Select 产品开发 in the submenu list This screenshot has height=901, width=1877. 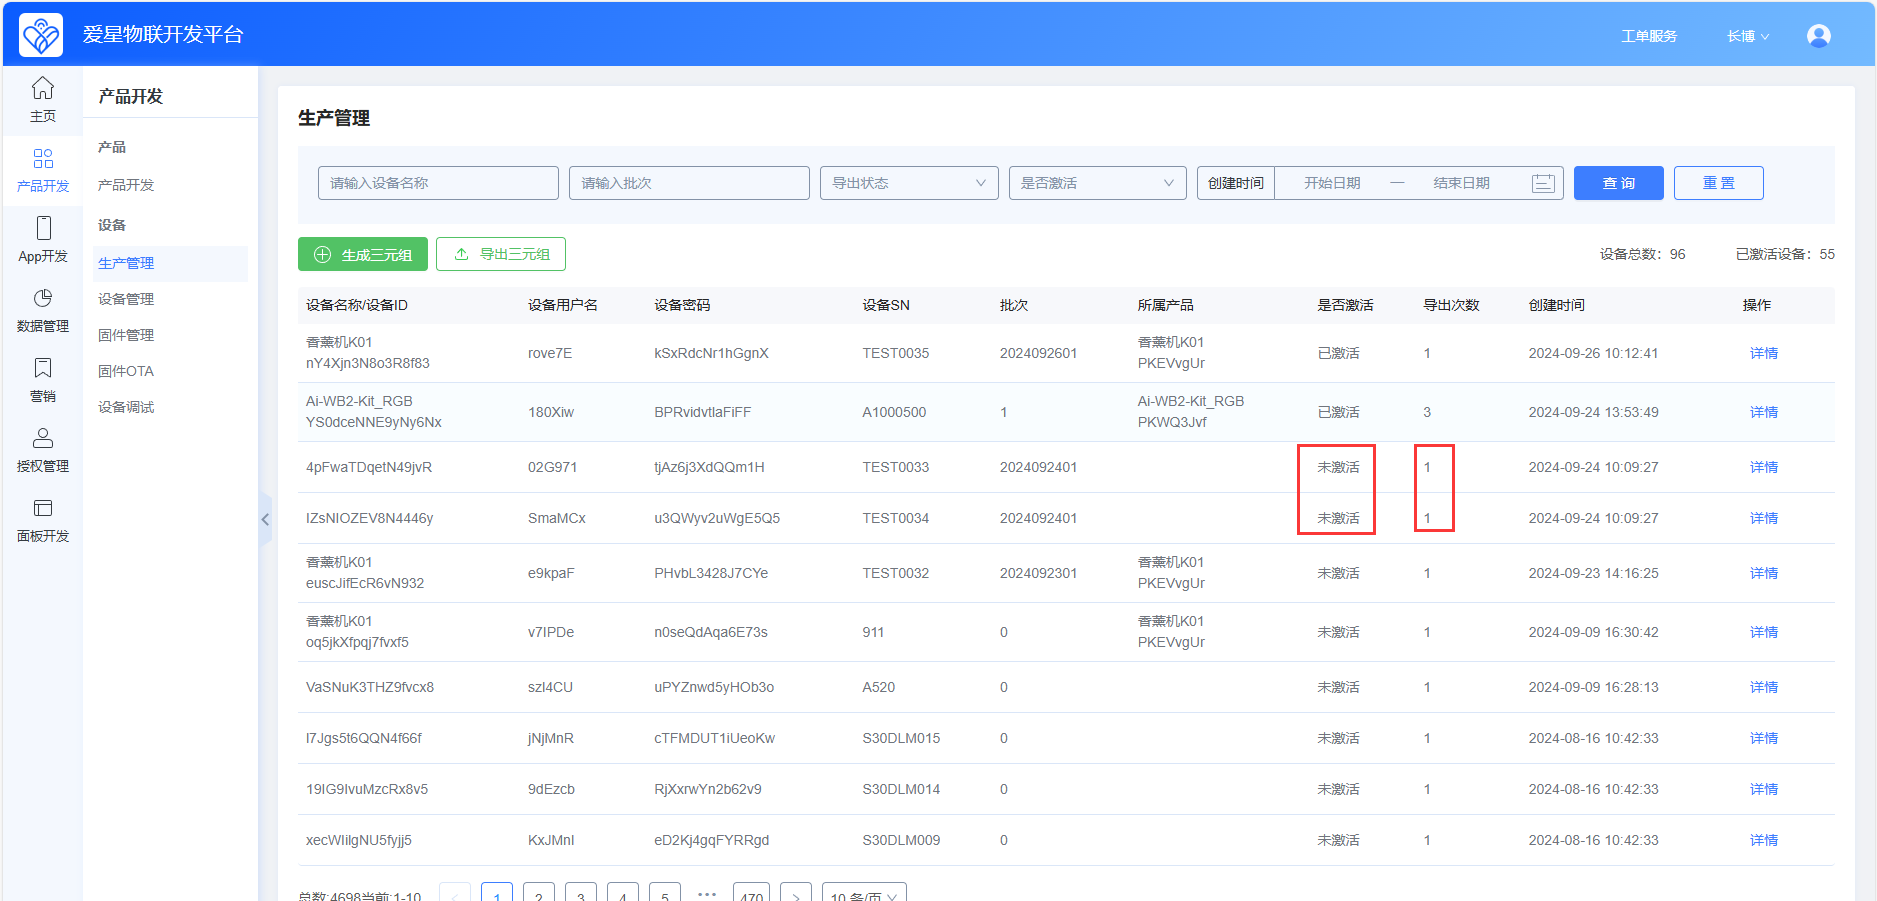click(126, 185)
